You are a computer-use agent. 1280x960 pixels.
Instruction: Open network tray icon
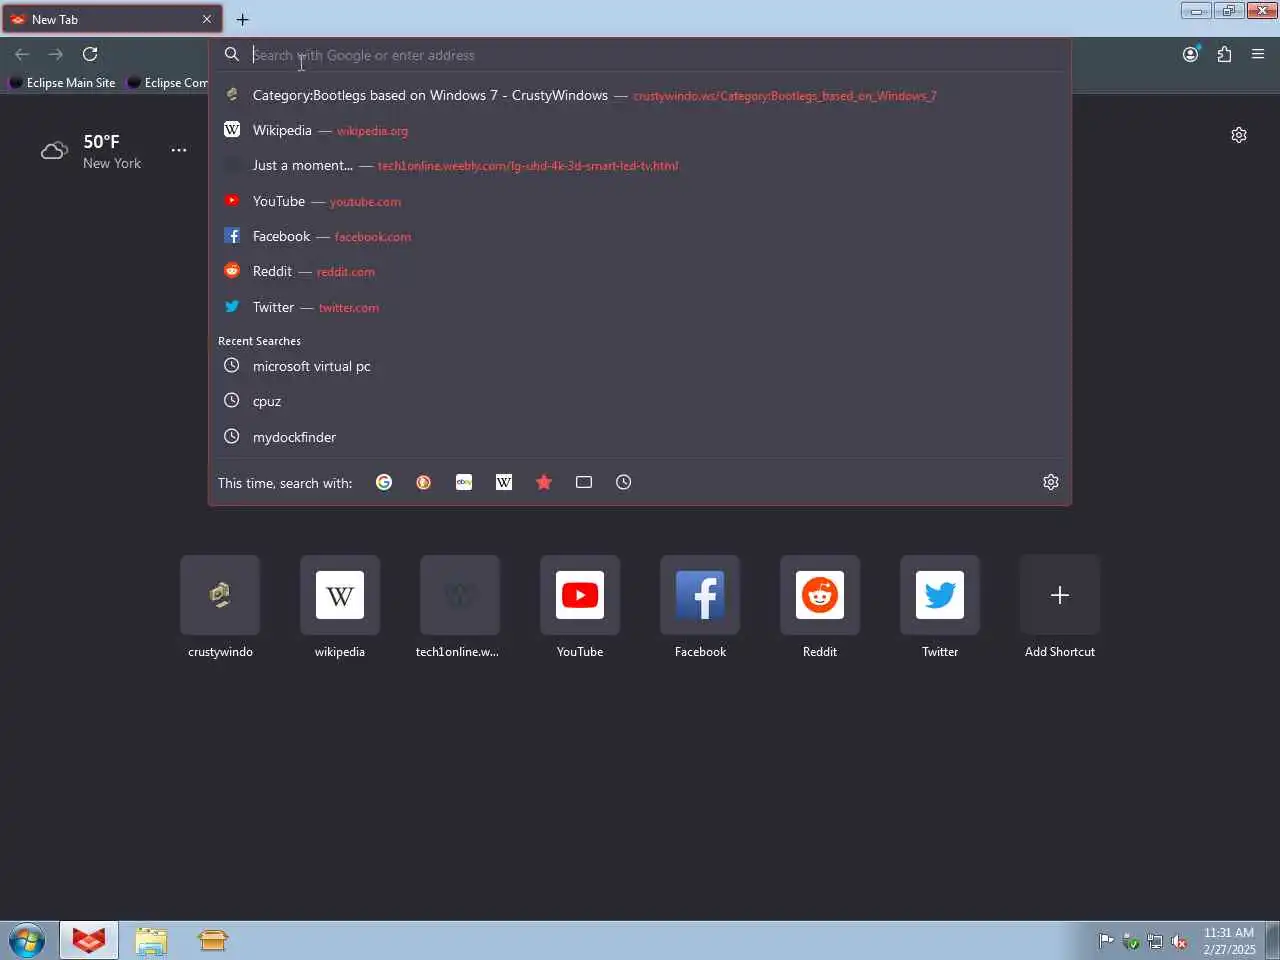1155,941
